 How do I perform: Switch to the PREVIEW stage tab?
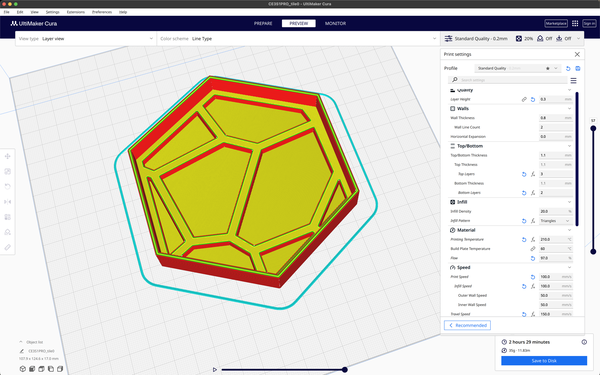coord(299,23)
